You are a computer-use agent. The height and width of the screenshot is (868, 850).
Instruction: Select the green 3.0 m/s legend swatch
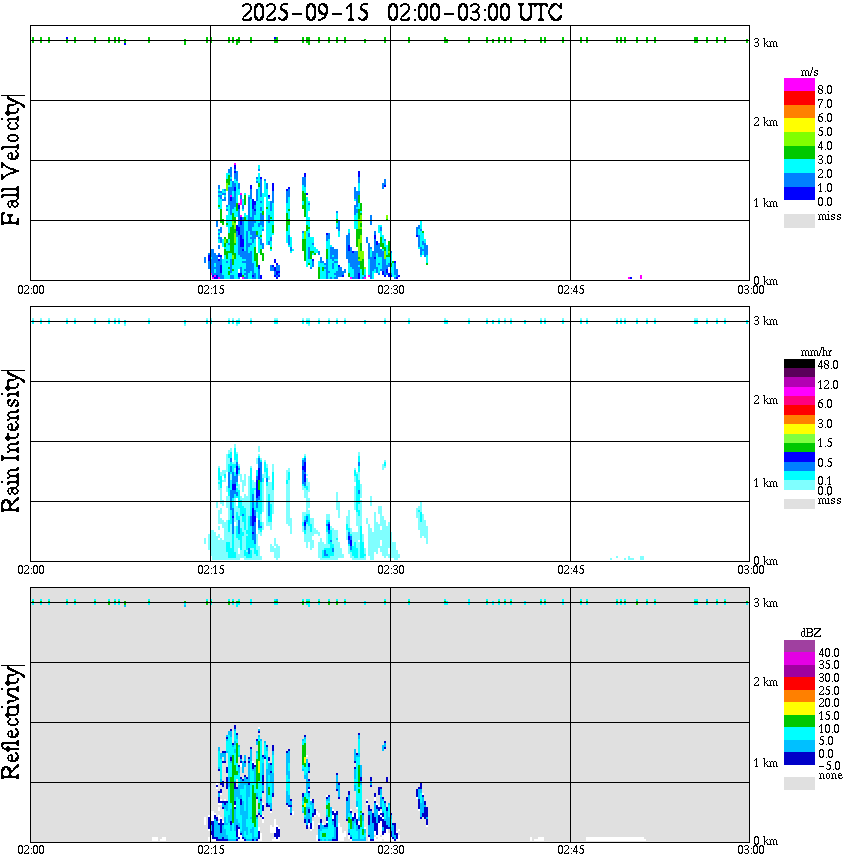[x=799, y=152]
